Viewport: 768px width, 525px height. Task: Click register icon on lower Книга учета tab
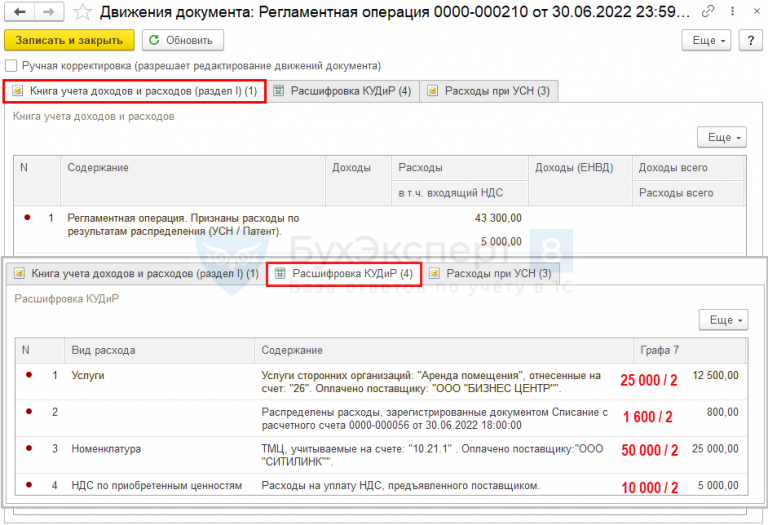tap(19, 273)
